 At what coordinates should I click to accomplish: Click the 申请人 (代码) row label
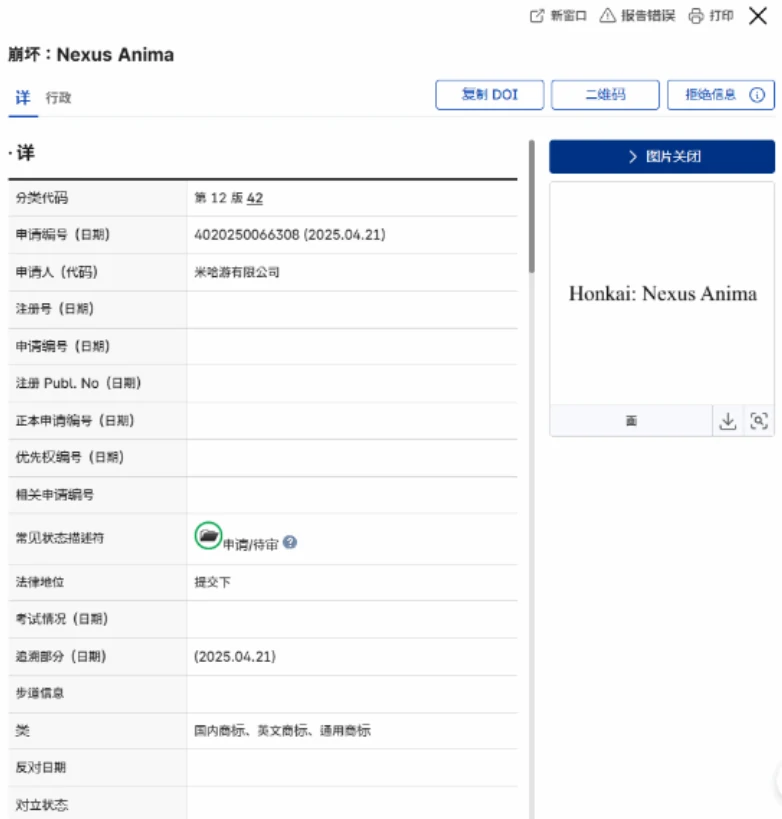point(56,272)
